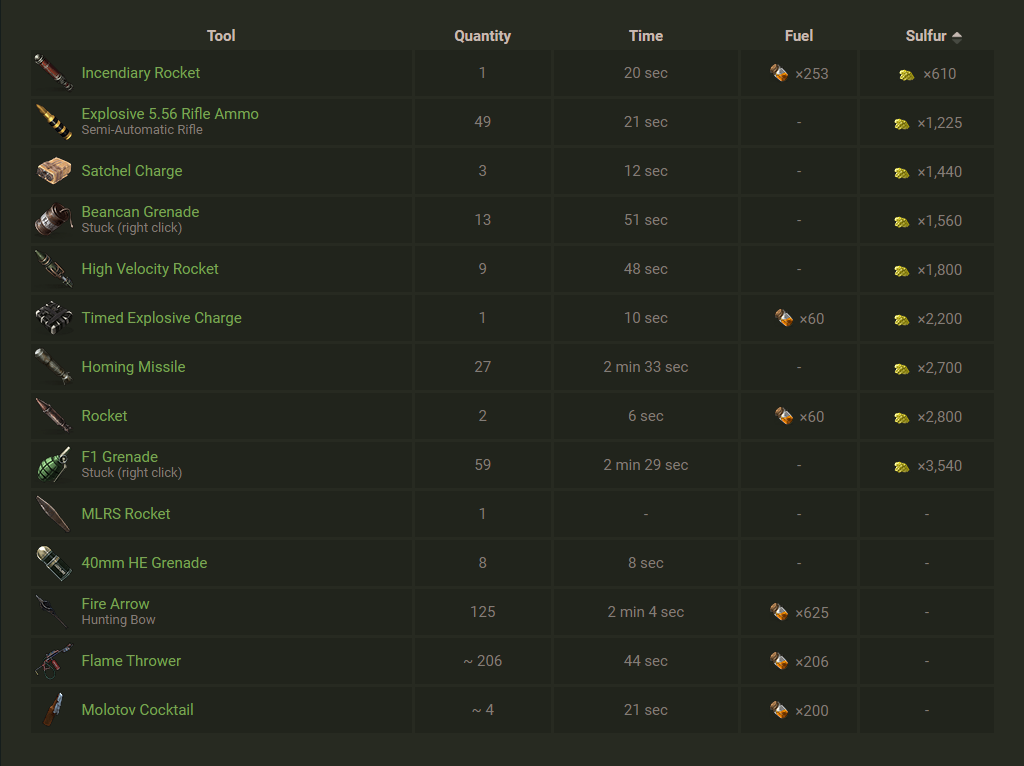Click the Rocket row's fuel icon

pos(785,415)
